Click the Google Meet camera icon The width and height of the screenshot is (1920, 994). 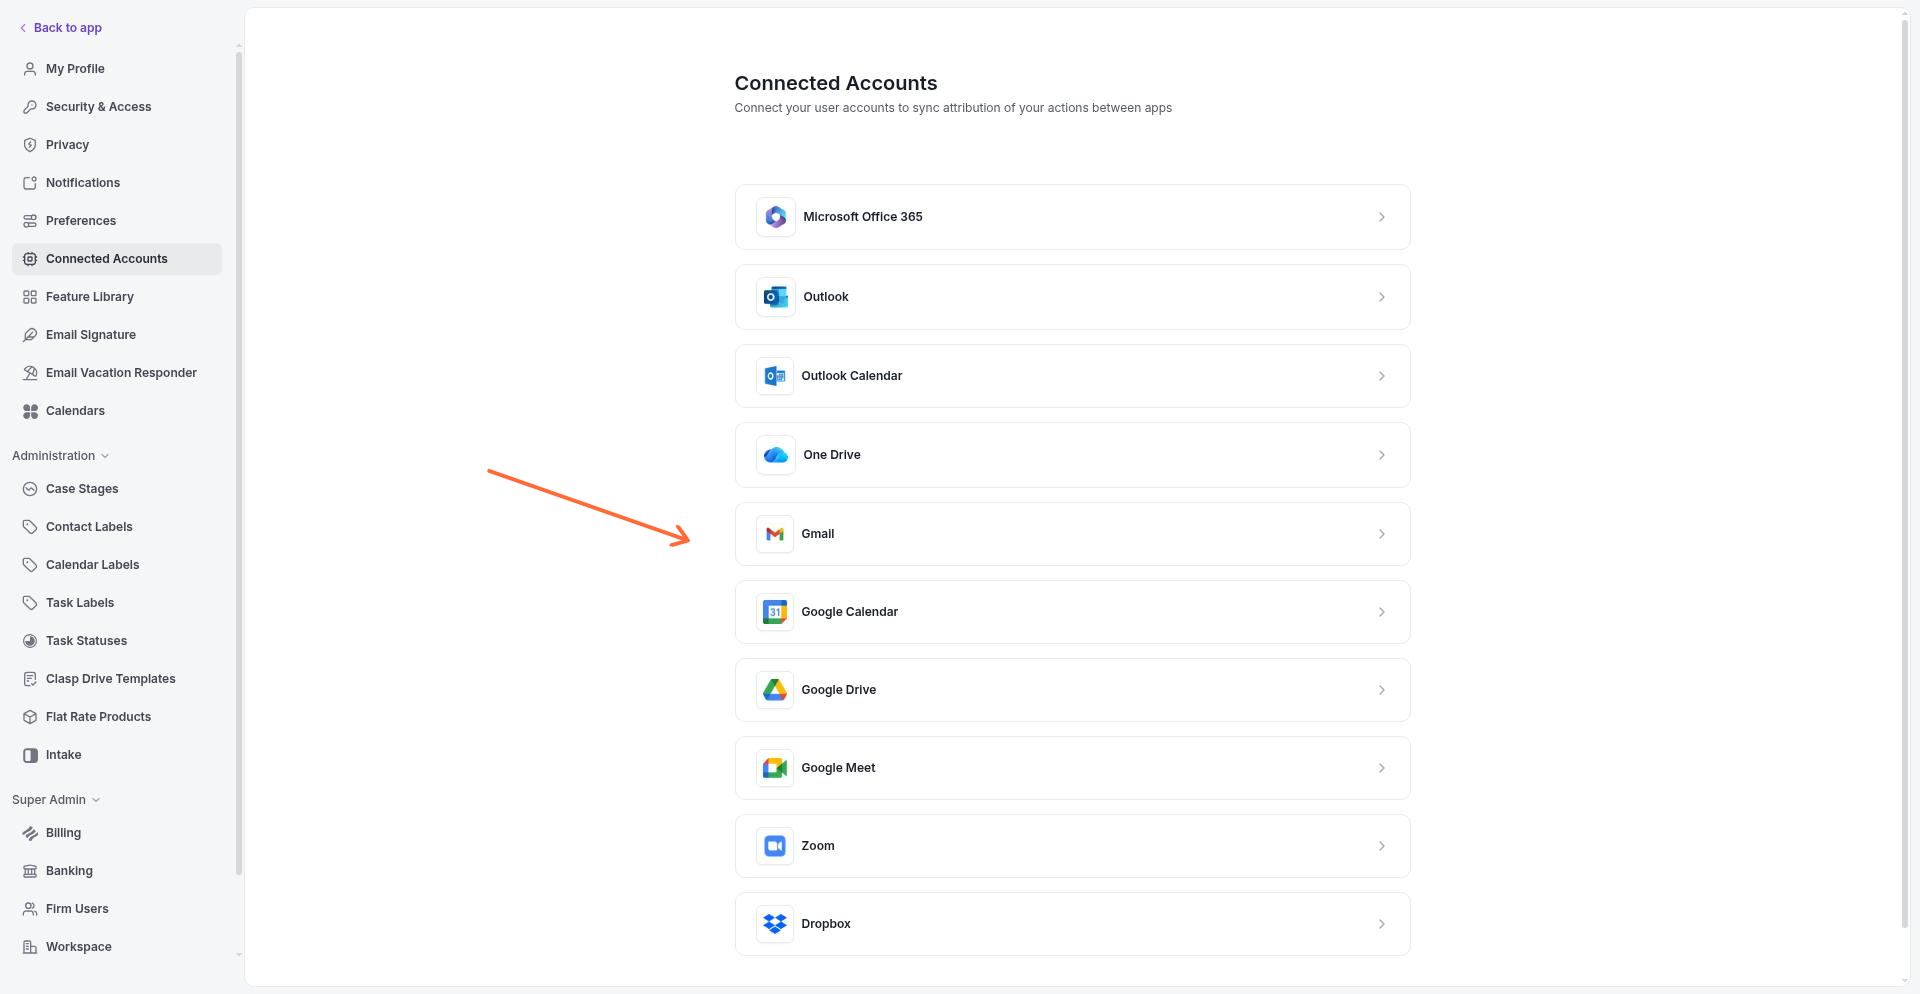coord(775,768)
